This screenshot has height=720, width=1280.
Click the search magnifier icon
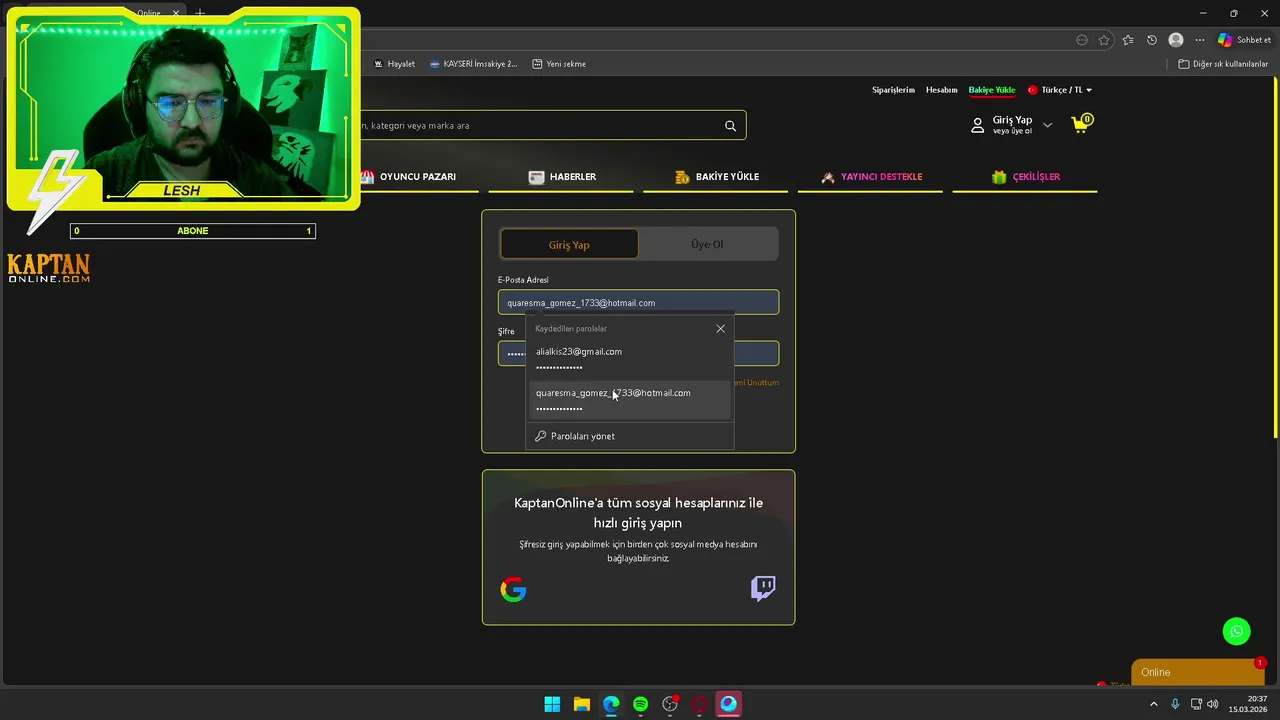coord(730,126)
